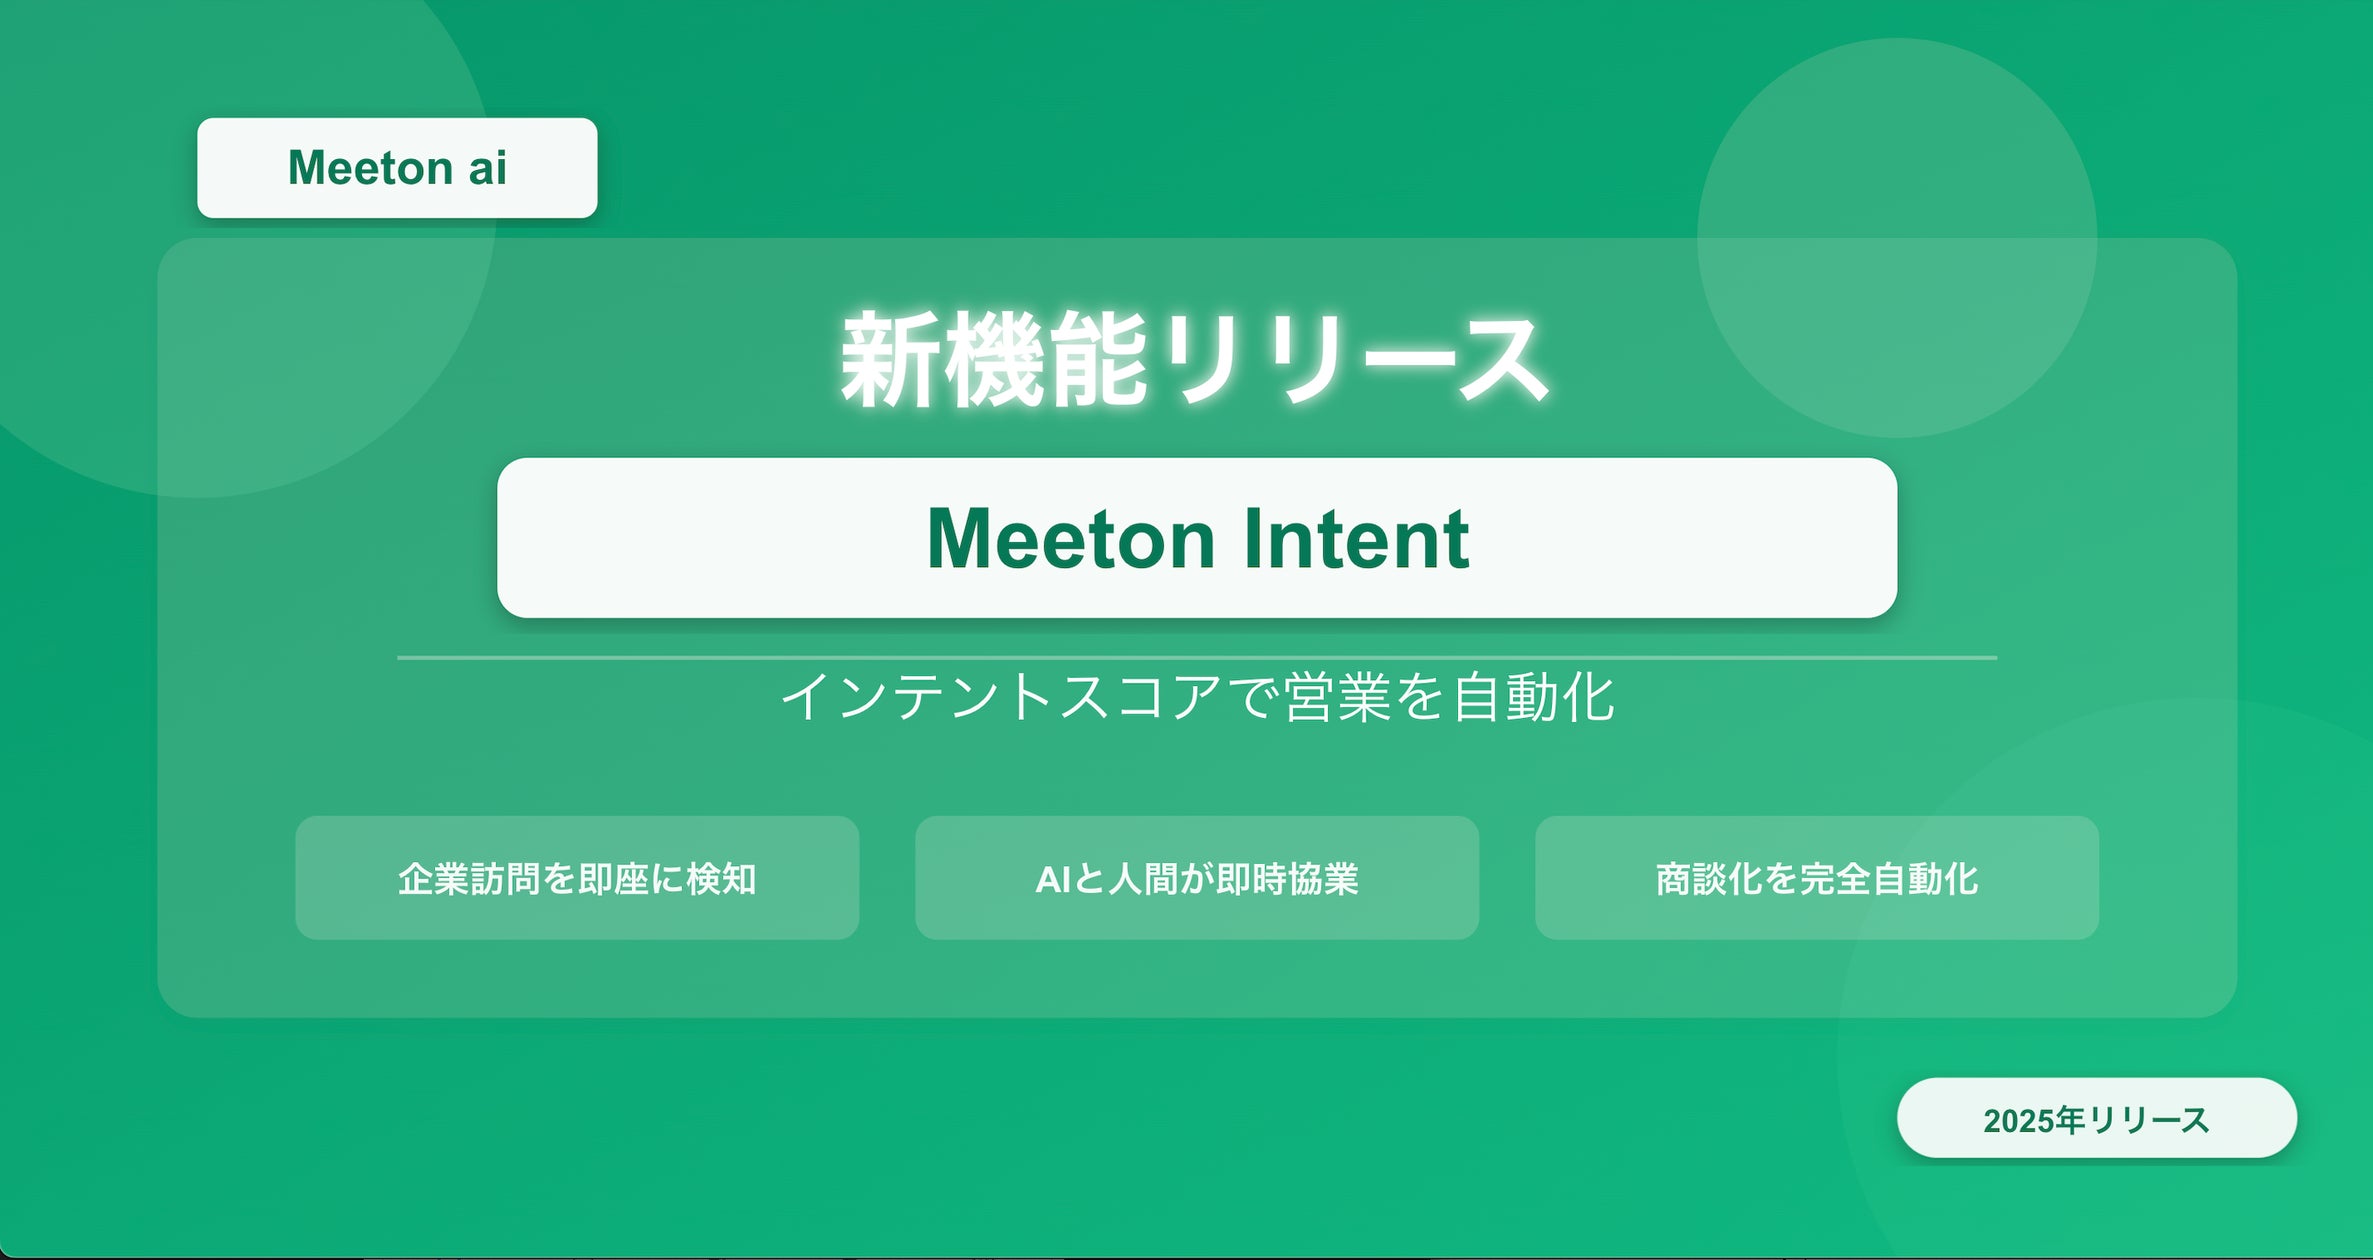Click "Meeton" inside the Meeton Intent box
The image size is (2373, 1260).
[1070, 540]
